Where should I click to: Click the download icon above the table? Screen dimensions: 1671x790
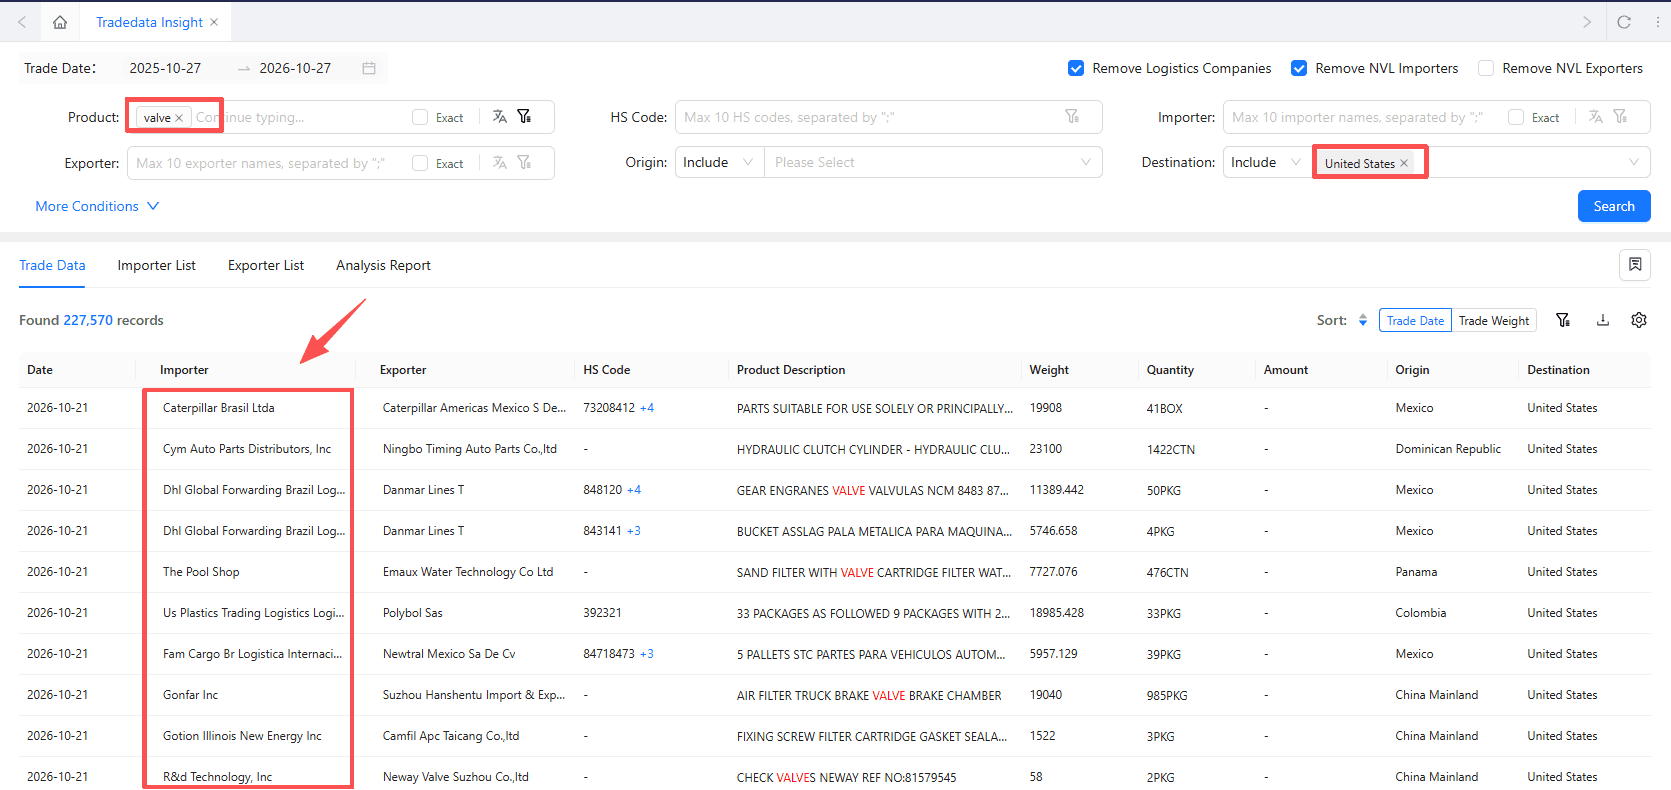[1603, 320]
